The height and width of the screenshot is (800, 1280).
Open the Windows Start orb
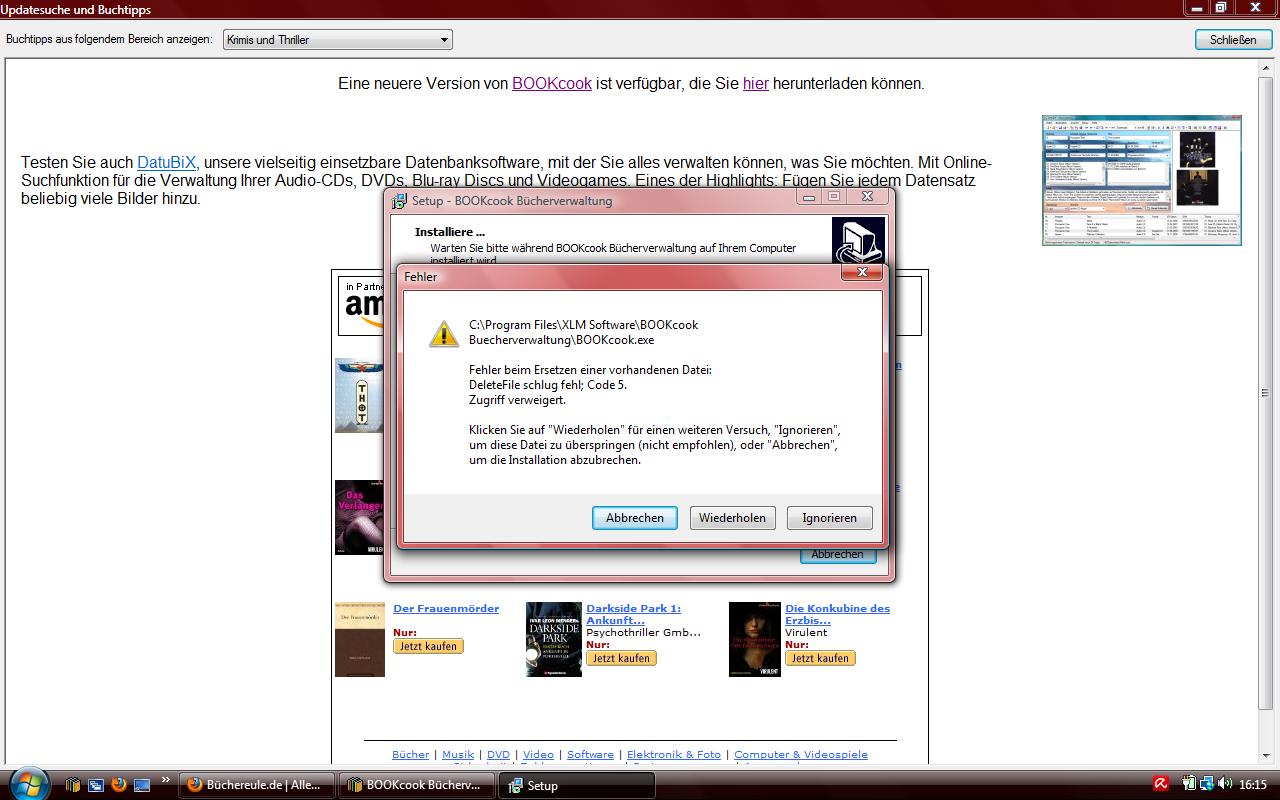click(27, 784)
